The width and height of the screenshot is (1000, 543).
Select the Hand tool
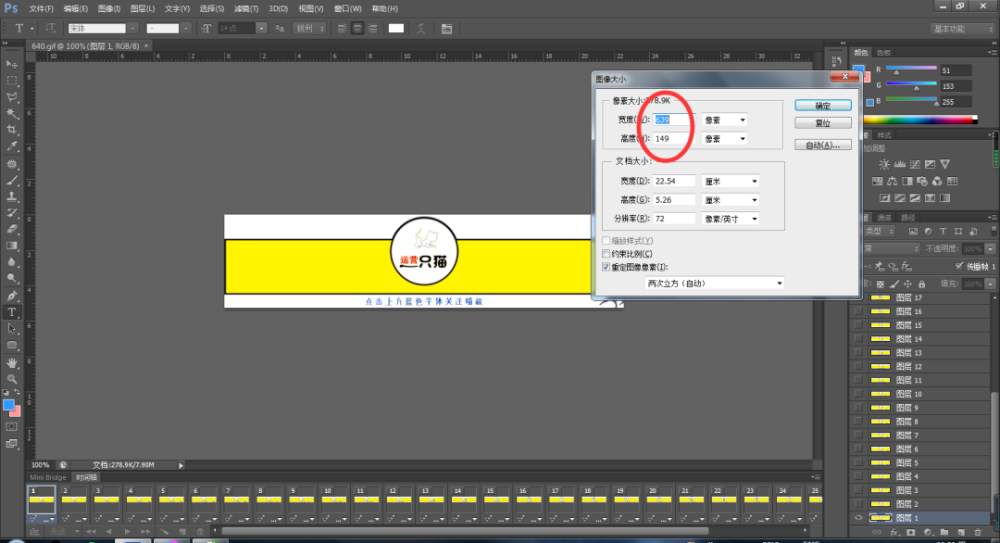click(x=11, y=362)
